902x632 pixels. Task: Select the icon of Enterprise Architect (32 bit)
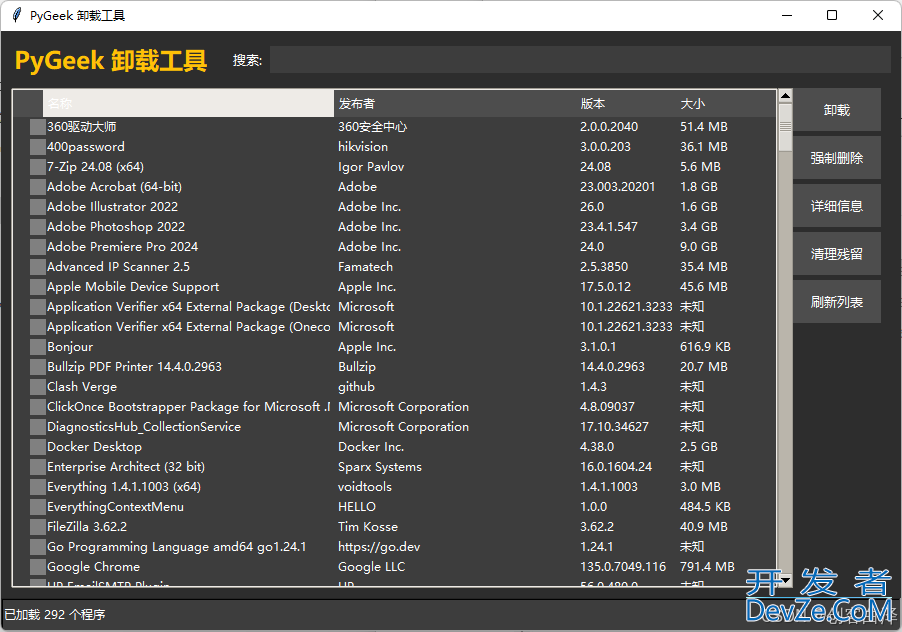click(37, 467)
